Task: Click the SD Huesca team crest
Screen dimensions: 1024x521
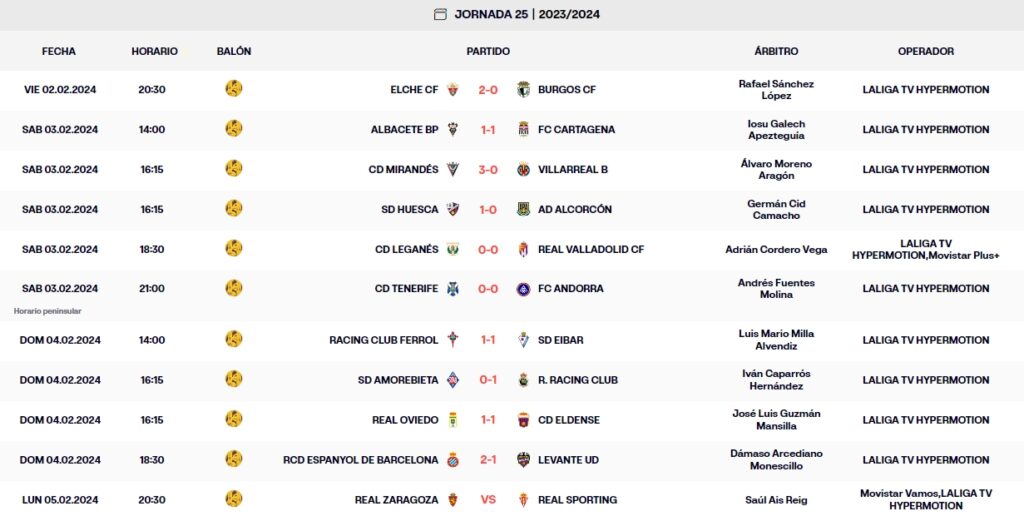Action: pos(453,210)
